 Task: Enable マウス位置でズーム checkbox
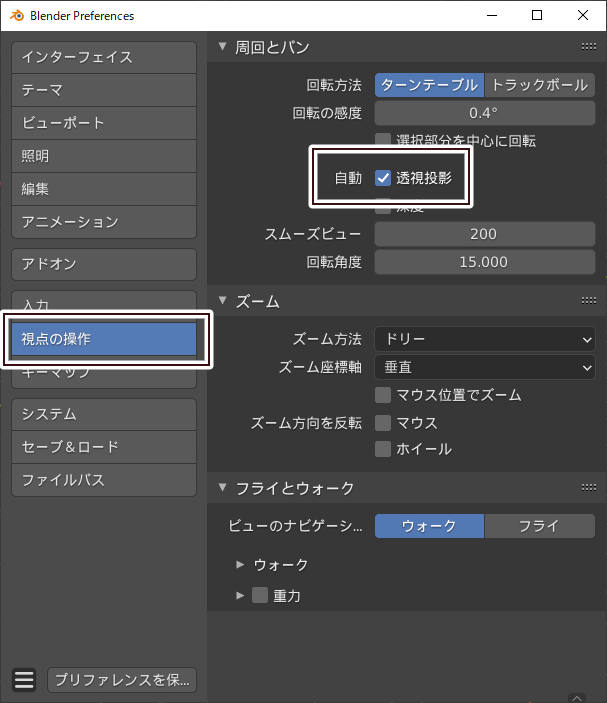(383, 395)
